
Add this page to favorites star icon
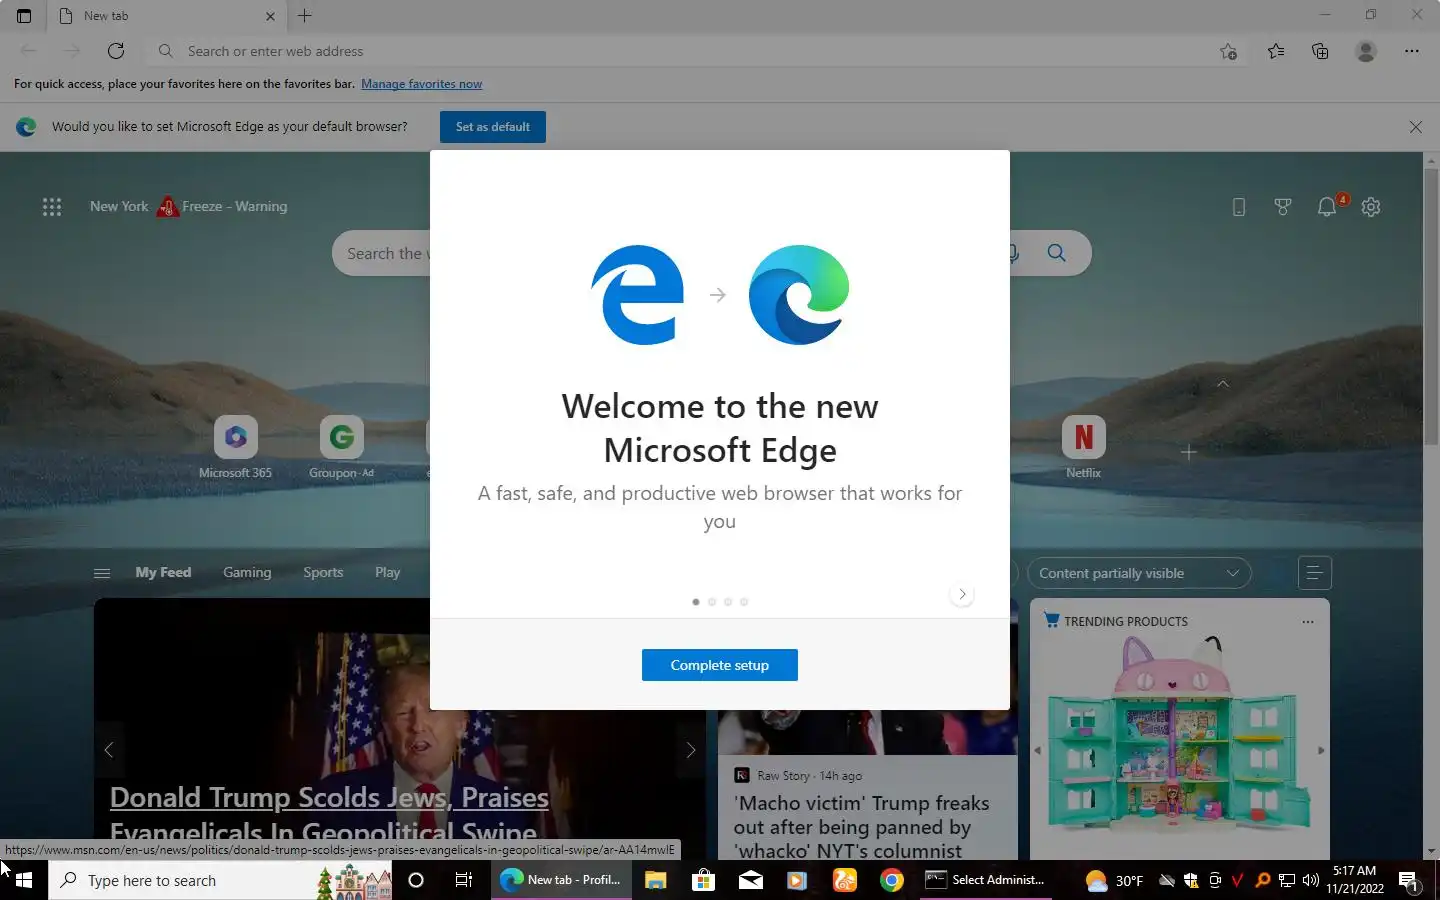click(x=1229, y=51)
